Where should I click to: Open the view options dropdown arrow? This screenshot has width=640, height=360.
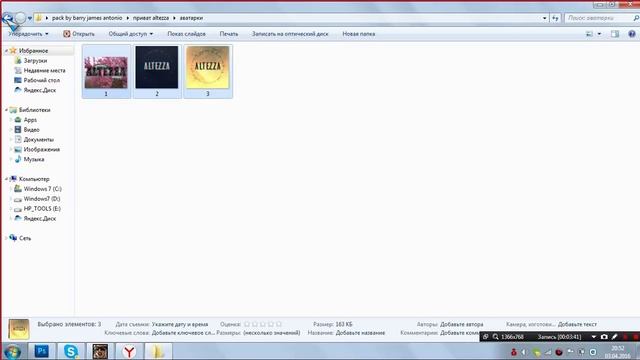(599, 34)
